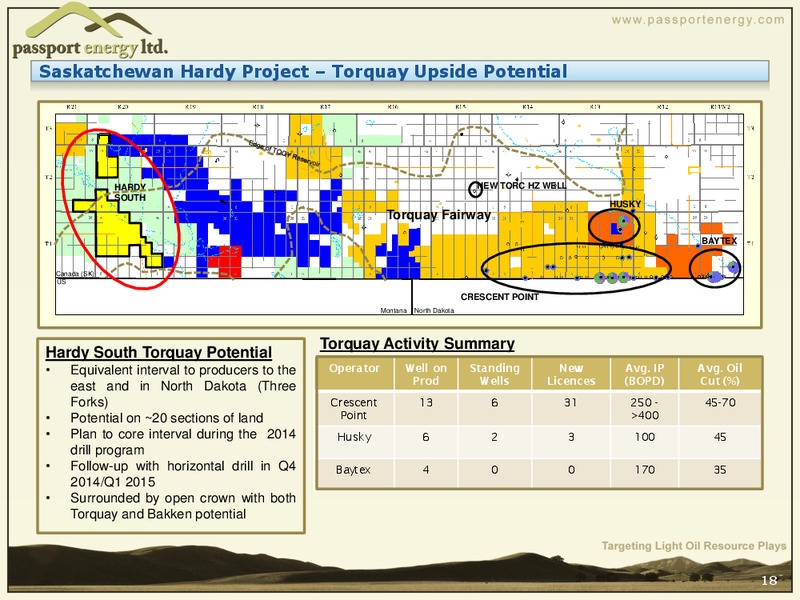Click Husky's well on prod value 6

pos(426,437)
